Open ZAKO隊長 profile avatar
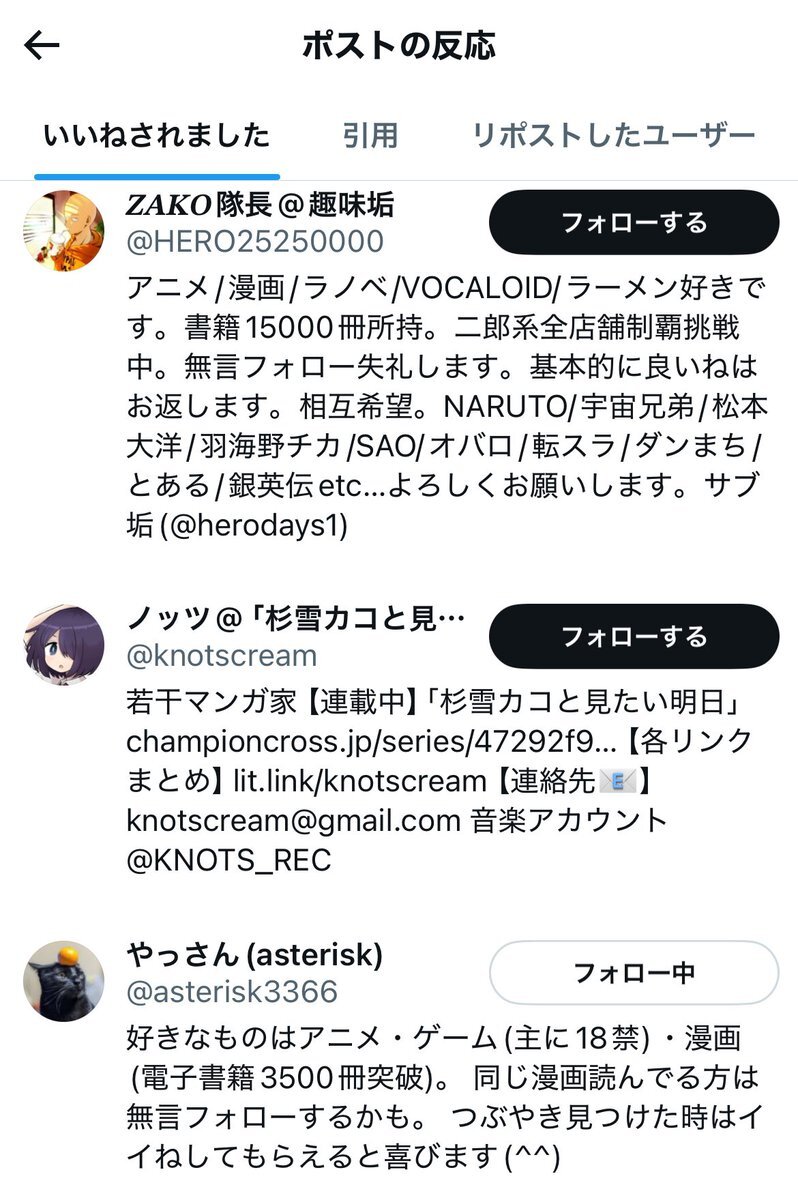The image size is (798, 1200). pyautogui.click(x=64, y=231)
